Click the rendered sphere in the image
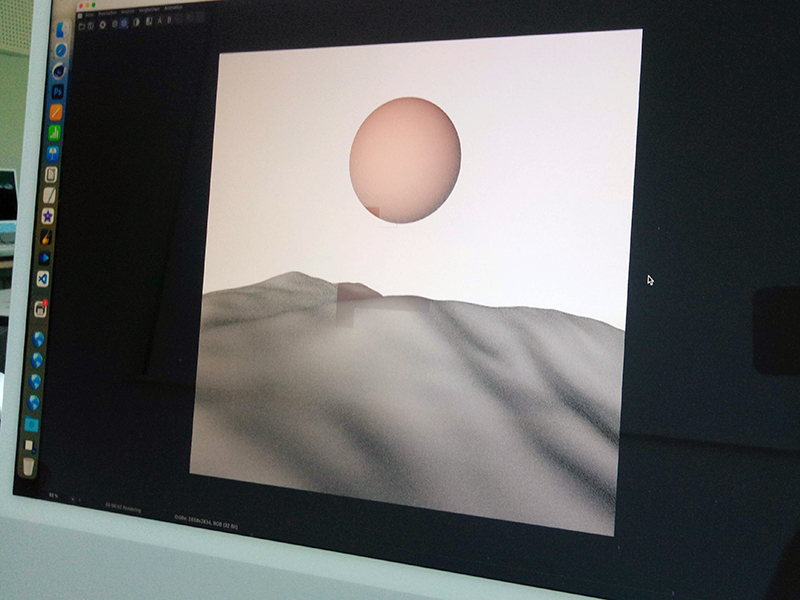This screenshot has width=800, height=600. (x=405, y=158)
